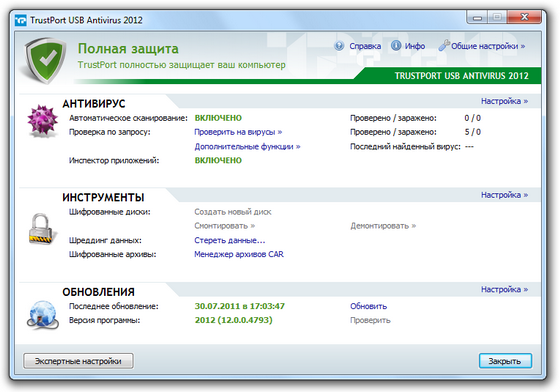Click Стереть данные shredding link
The height and width of the screenshot is (392, 560).
pos(230,240)
